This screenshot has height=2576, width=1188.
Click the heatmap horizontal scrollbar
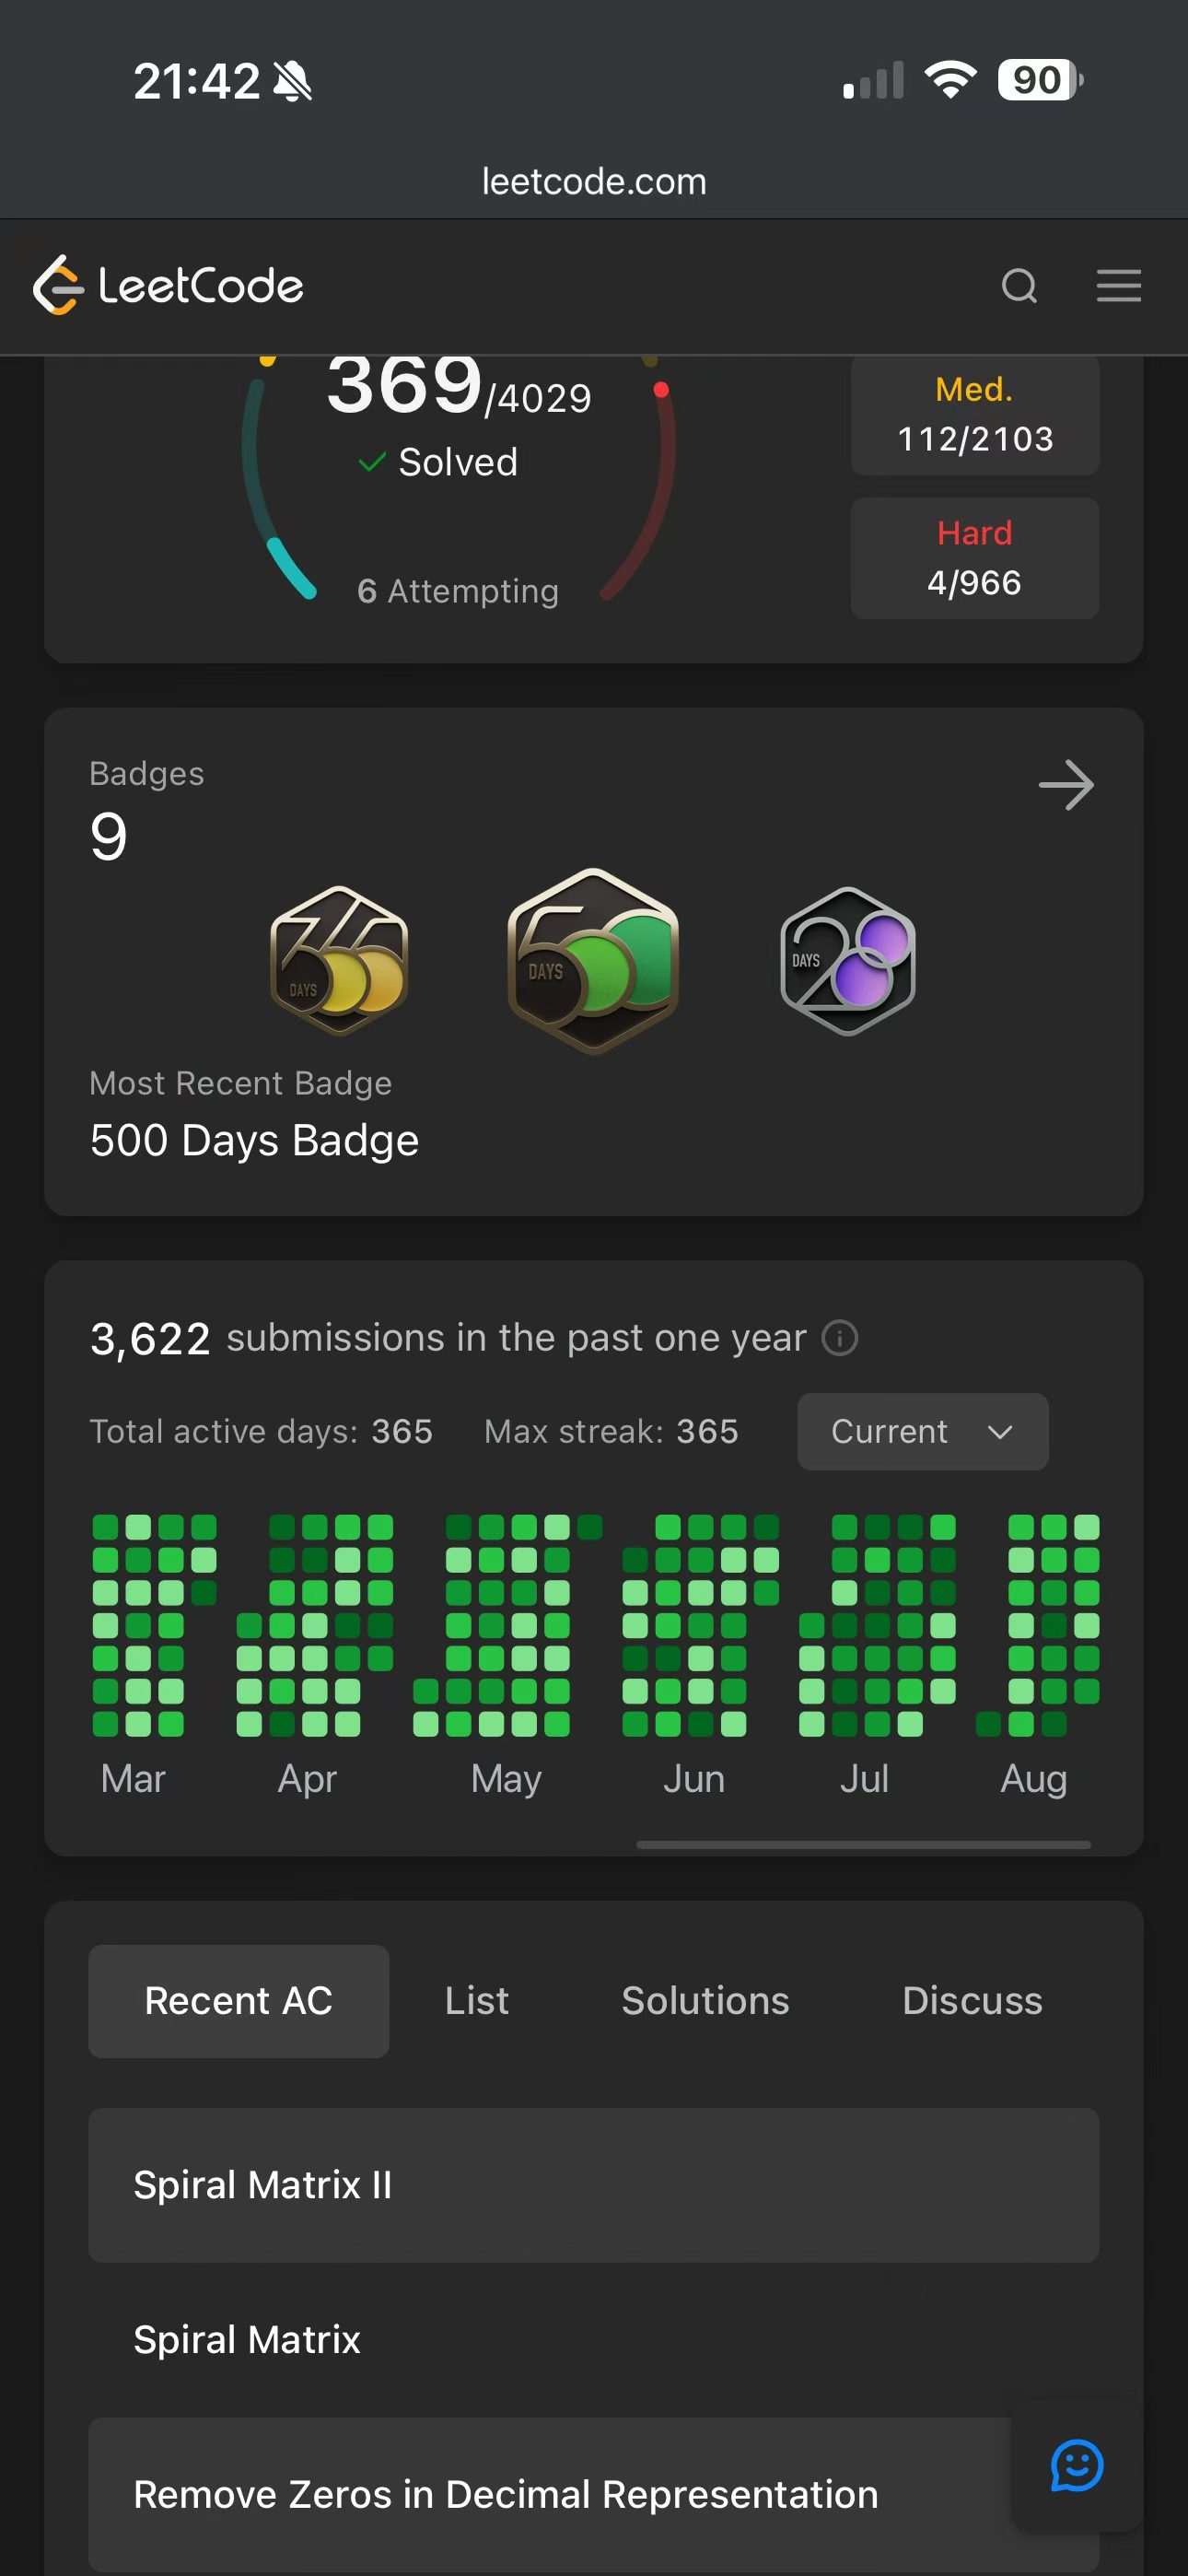tap(863, 1845)
